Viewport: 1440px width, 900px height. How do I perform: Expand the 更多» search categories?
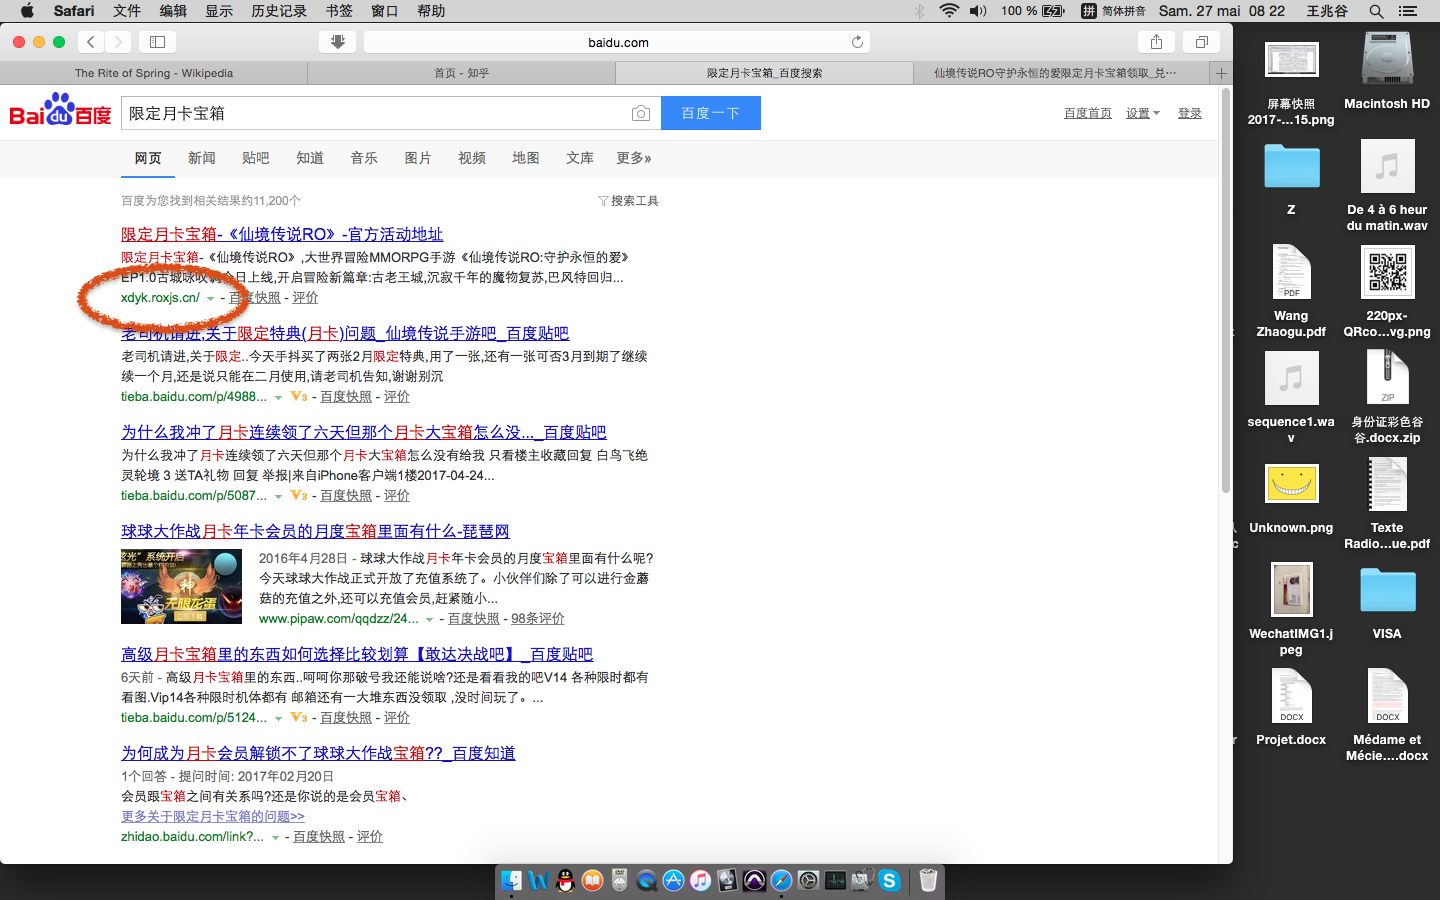click(634, 158)
